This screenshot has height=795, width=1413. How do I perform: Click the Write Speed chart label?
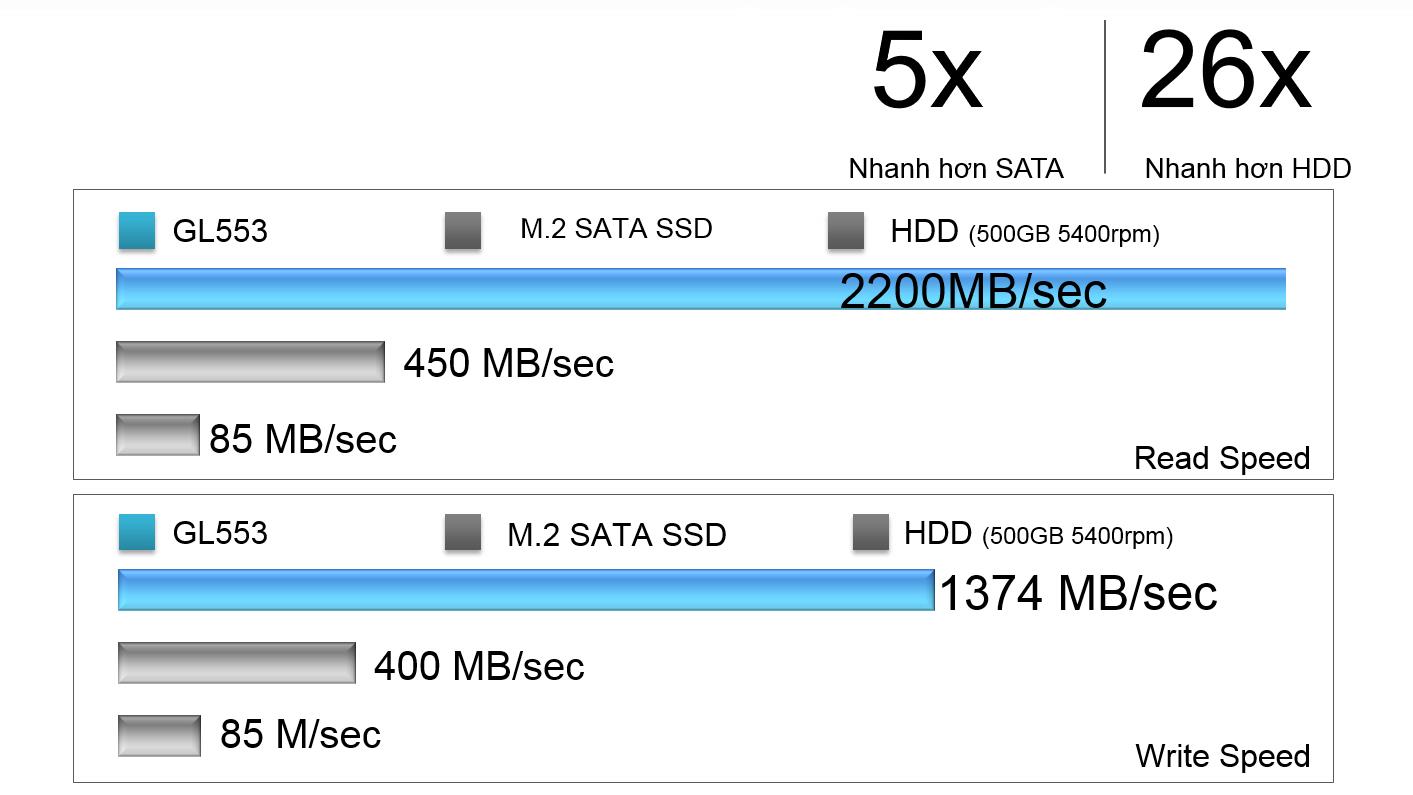(x=1223, y=756)
